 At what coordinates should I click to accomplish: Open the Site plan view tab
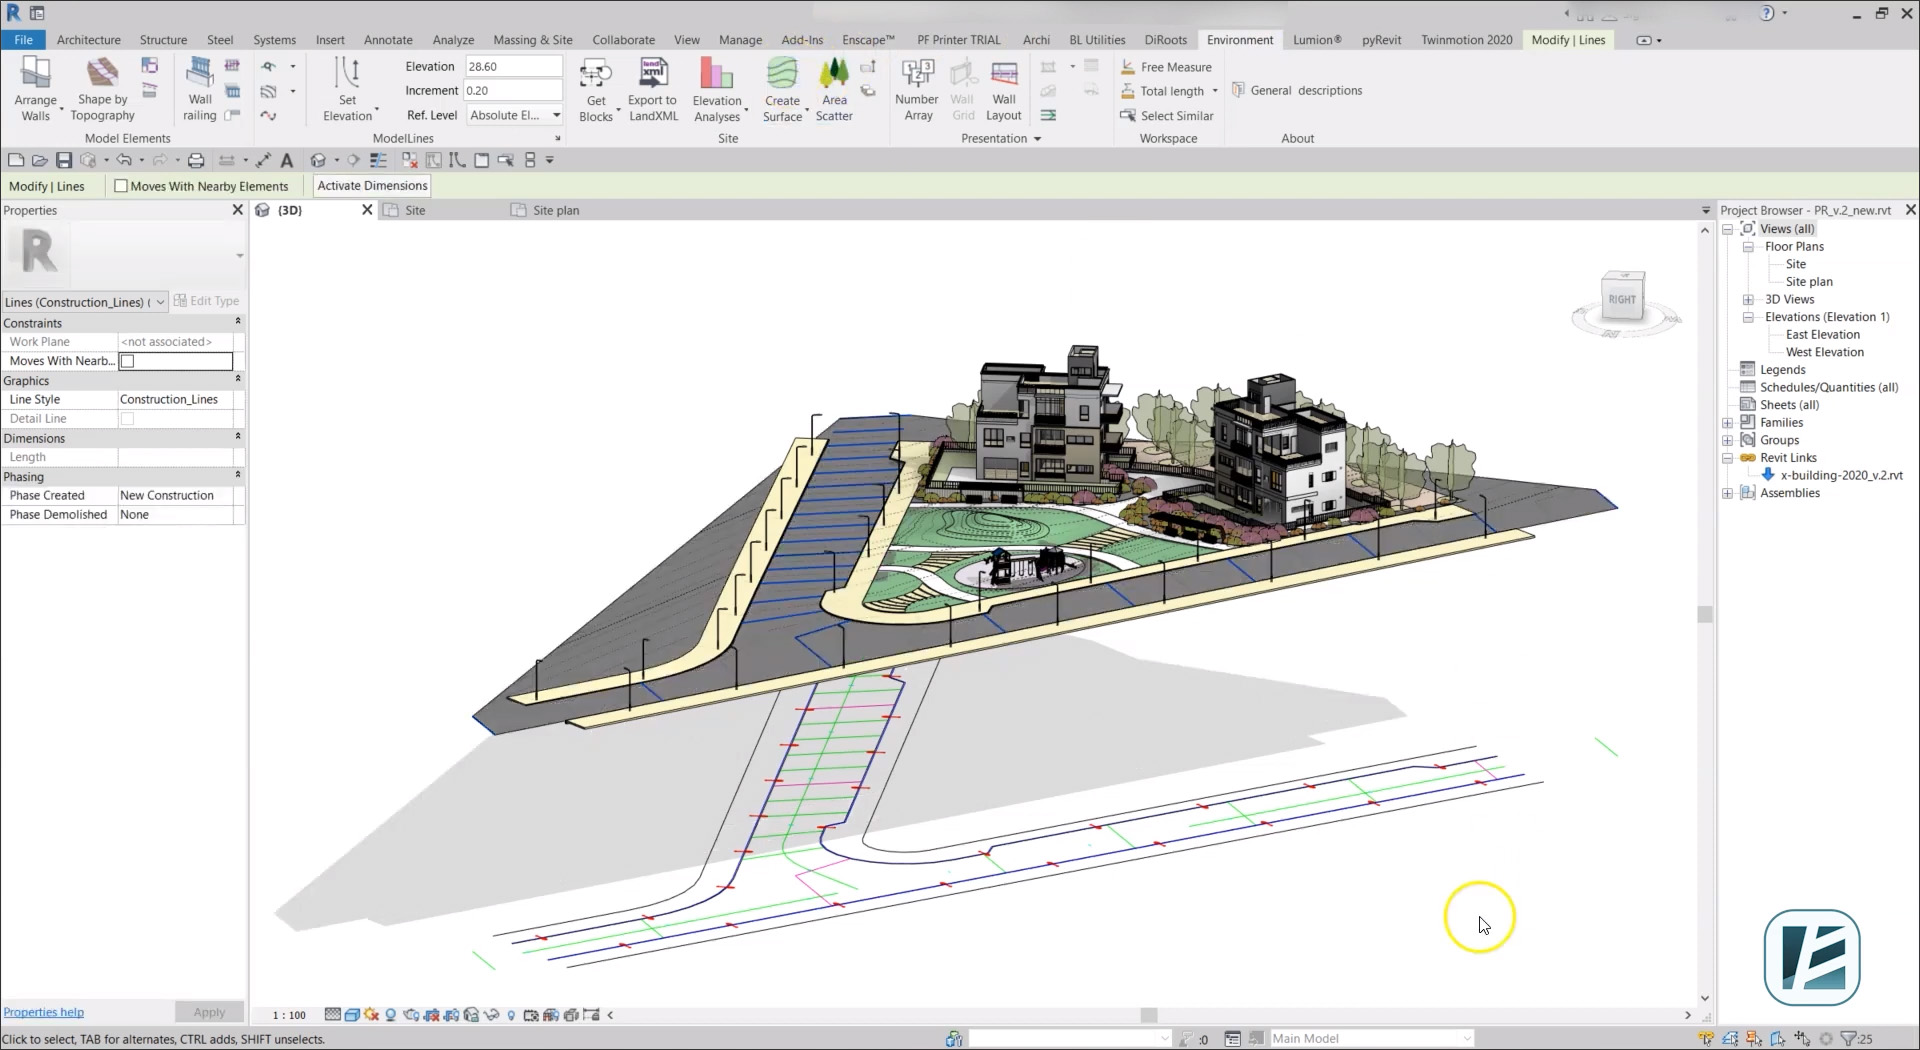pyautogui.click(x=555, y=210)
